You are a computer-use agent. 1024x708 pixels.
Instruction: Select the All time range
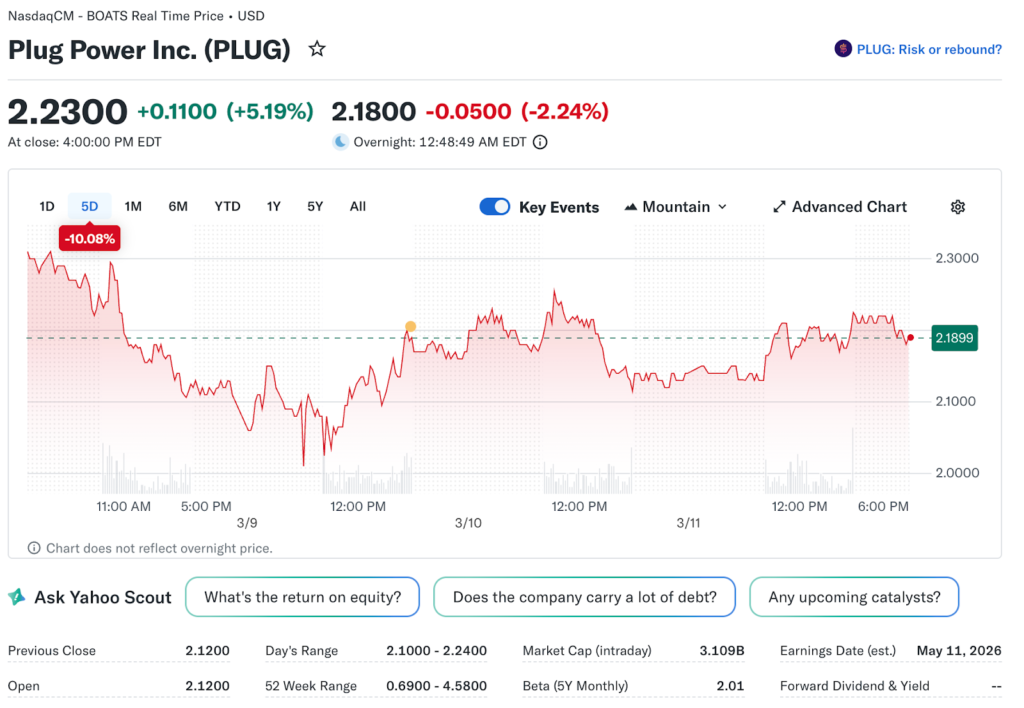tap(358, 207)
